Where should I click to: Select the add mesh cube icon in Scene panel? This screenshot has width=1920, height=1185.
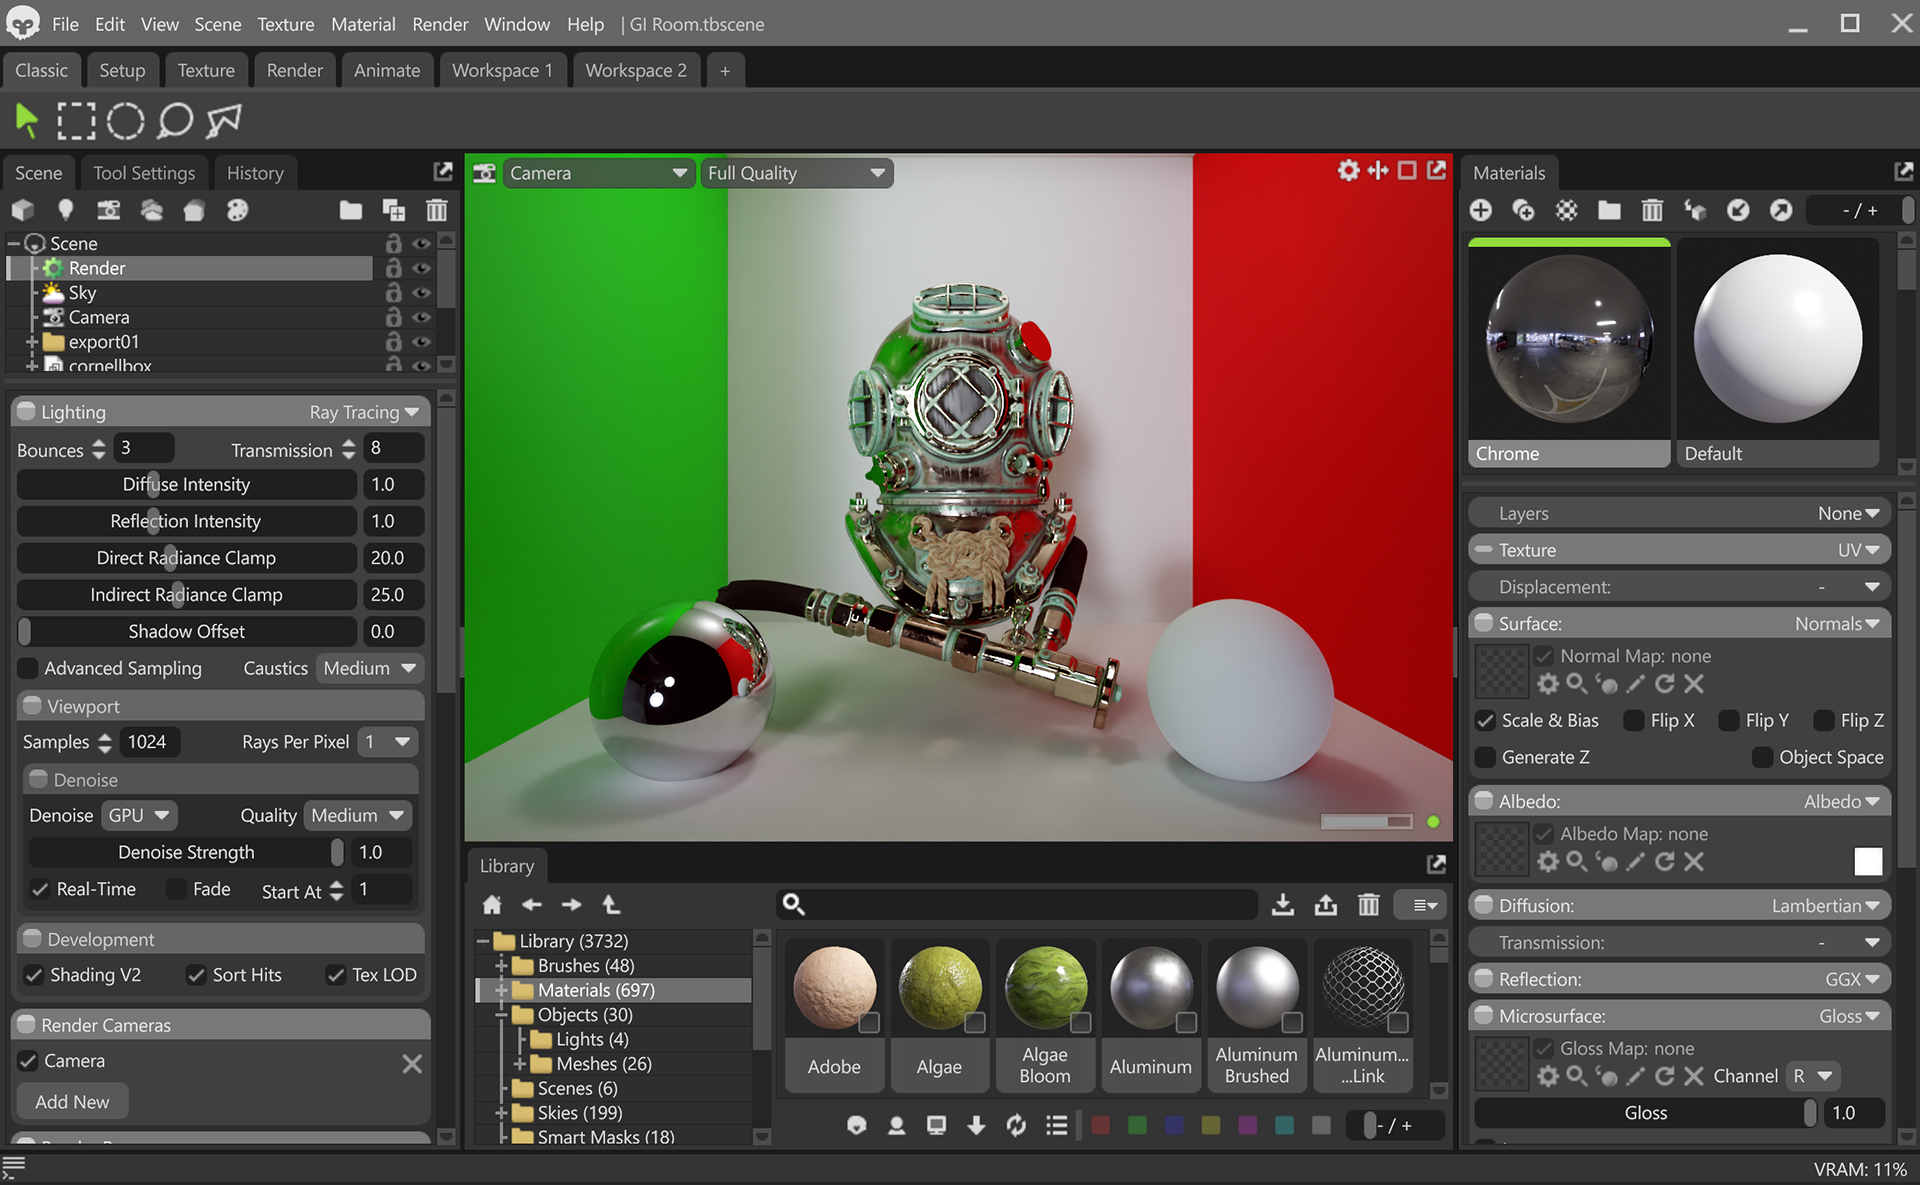[22, 210]
